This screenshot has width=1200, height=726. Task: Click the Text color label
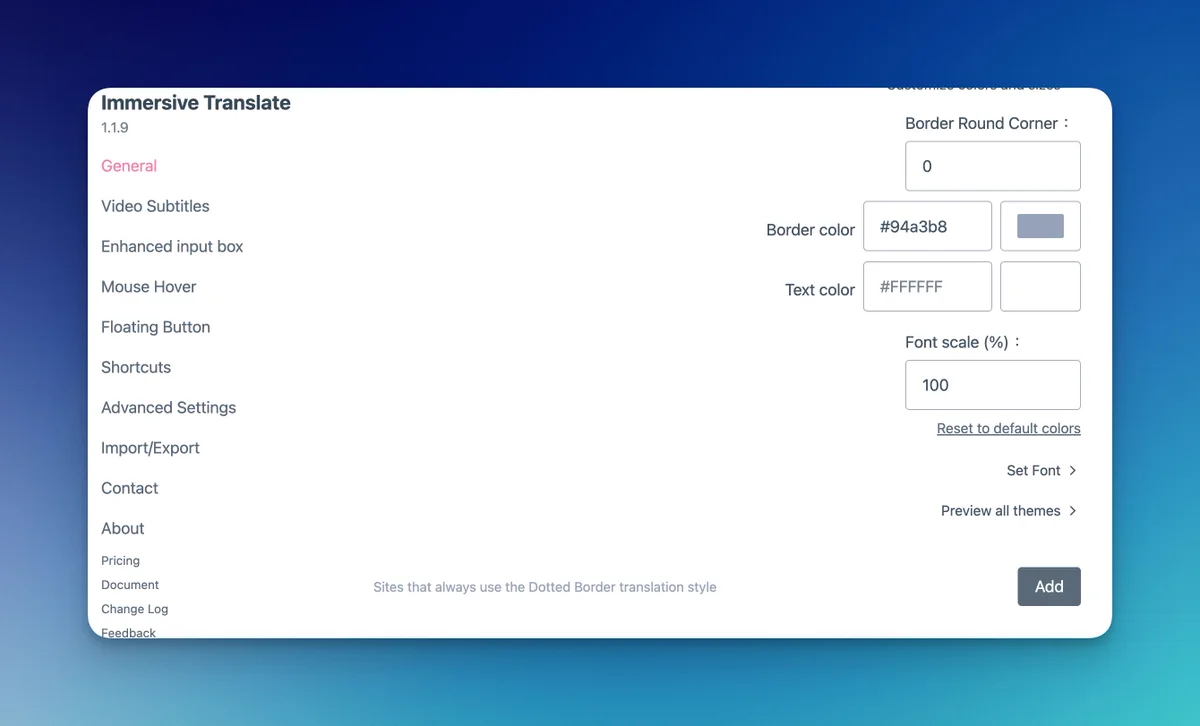click(820, 290)
